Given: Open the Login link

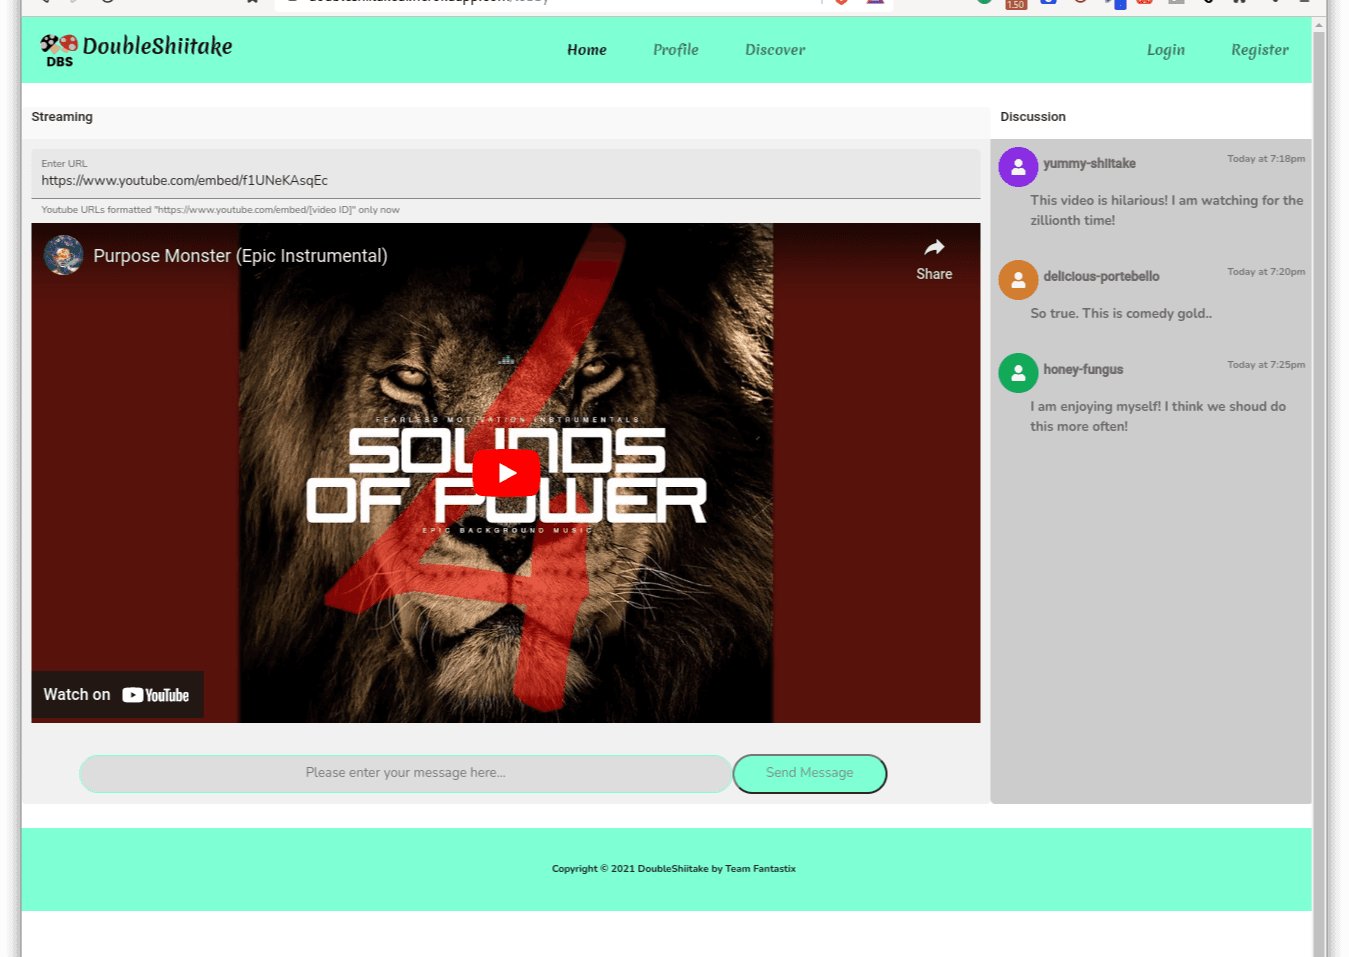Looking at the screenshot, I should pyautogui.click(x=1166, y=50).
